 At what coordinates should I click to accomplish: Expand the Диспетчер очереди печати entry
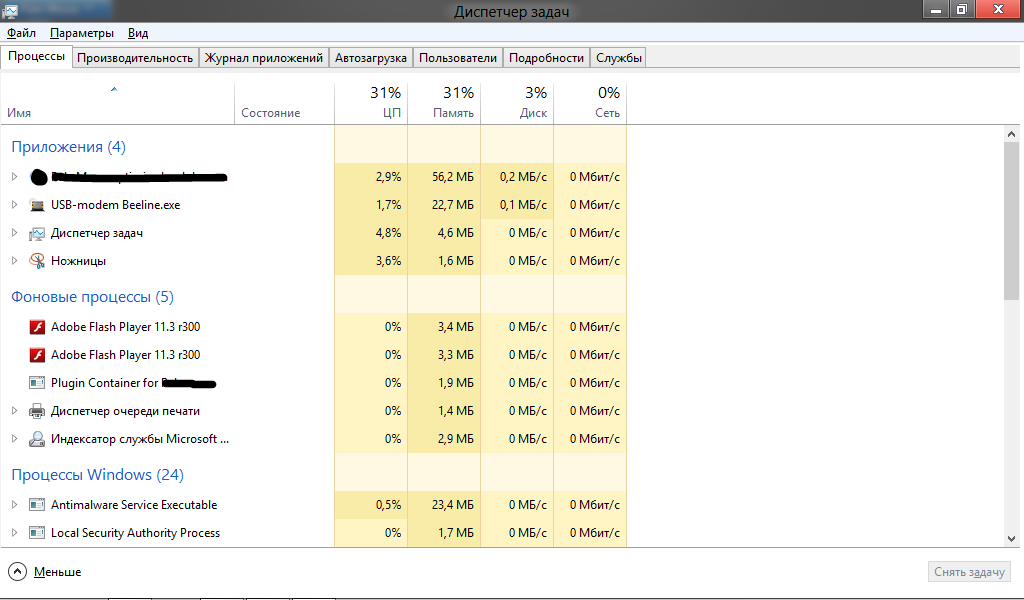point(14,411)
